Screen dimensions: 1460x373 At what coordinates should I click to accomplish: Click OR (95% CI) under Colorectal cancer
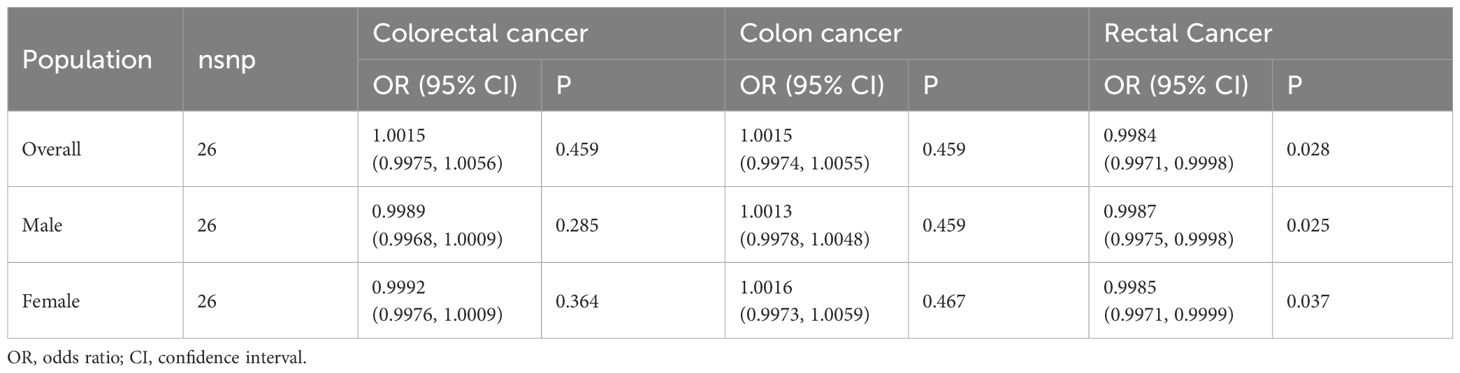pos(445,86)
